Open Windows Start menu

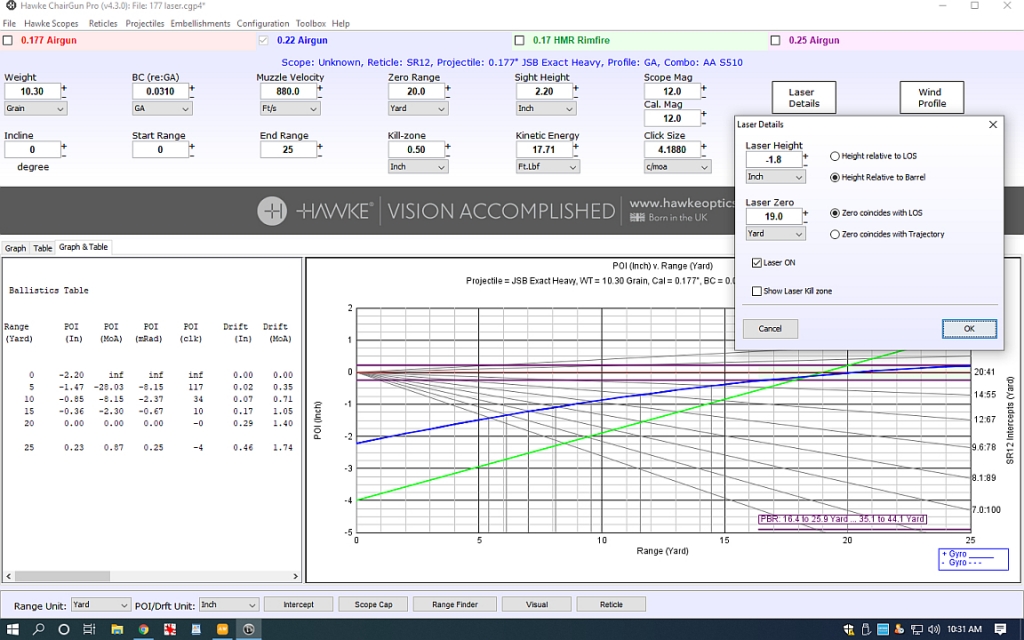click(x=12, y=630)
